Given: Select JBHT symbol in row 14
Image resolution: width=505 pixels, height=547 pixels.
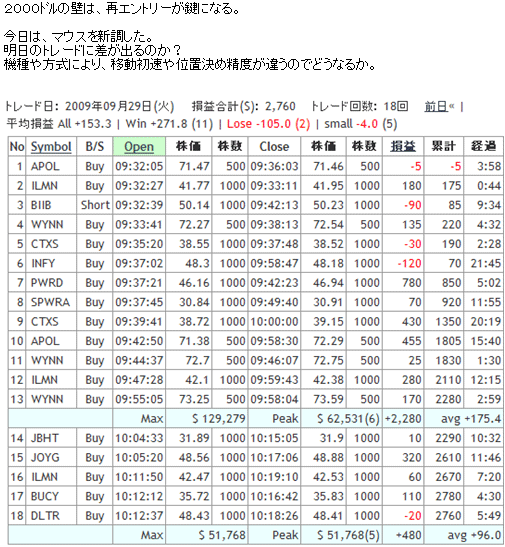Looking at the screenshot, I should pos(45,438).
